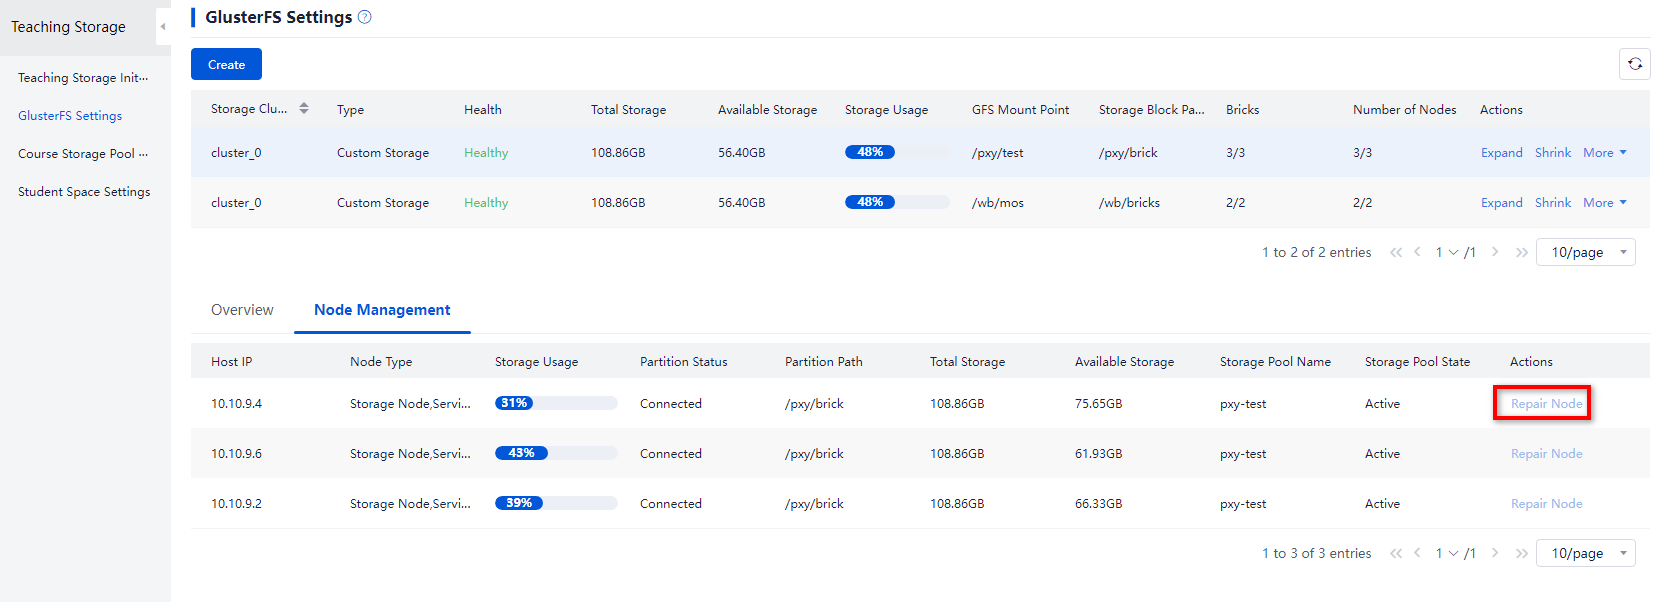
Task: Click 48% usage bar of /wb/mos cluster
Action: 897,202
